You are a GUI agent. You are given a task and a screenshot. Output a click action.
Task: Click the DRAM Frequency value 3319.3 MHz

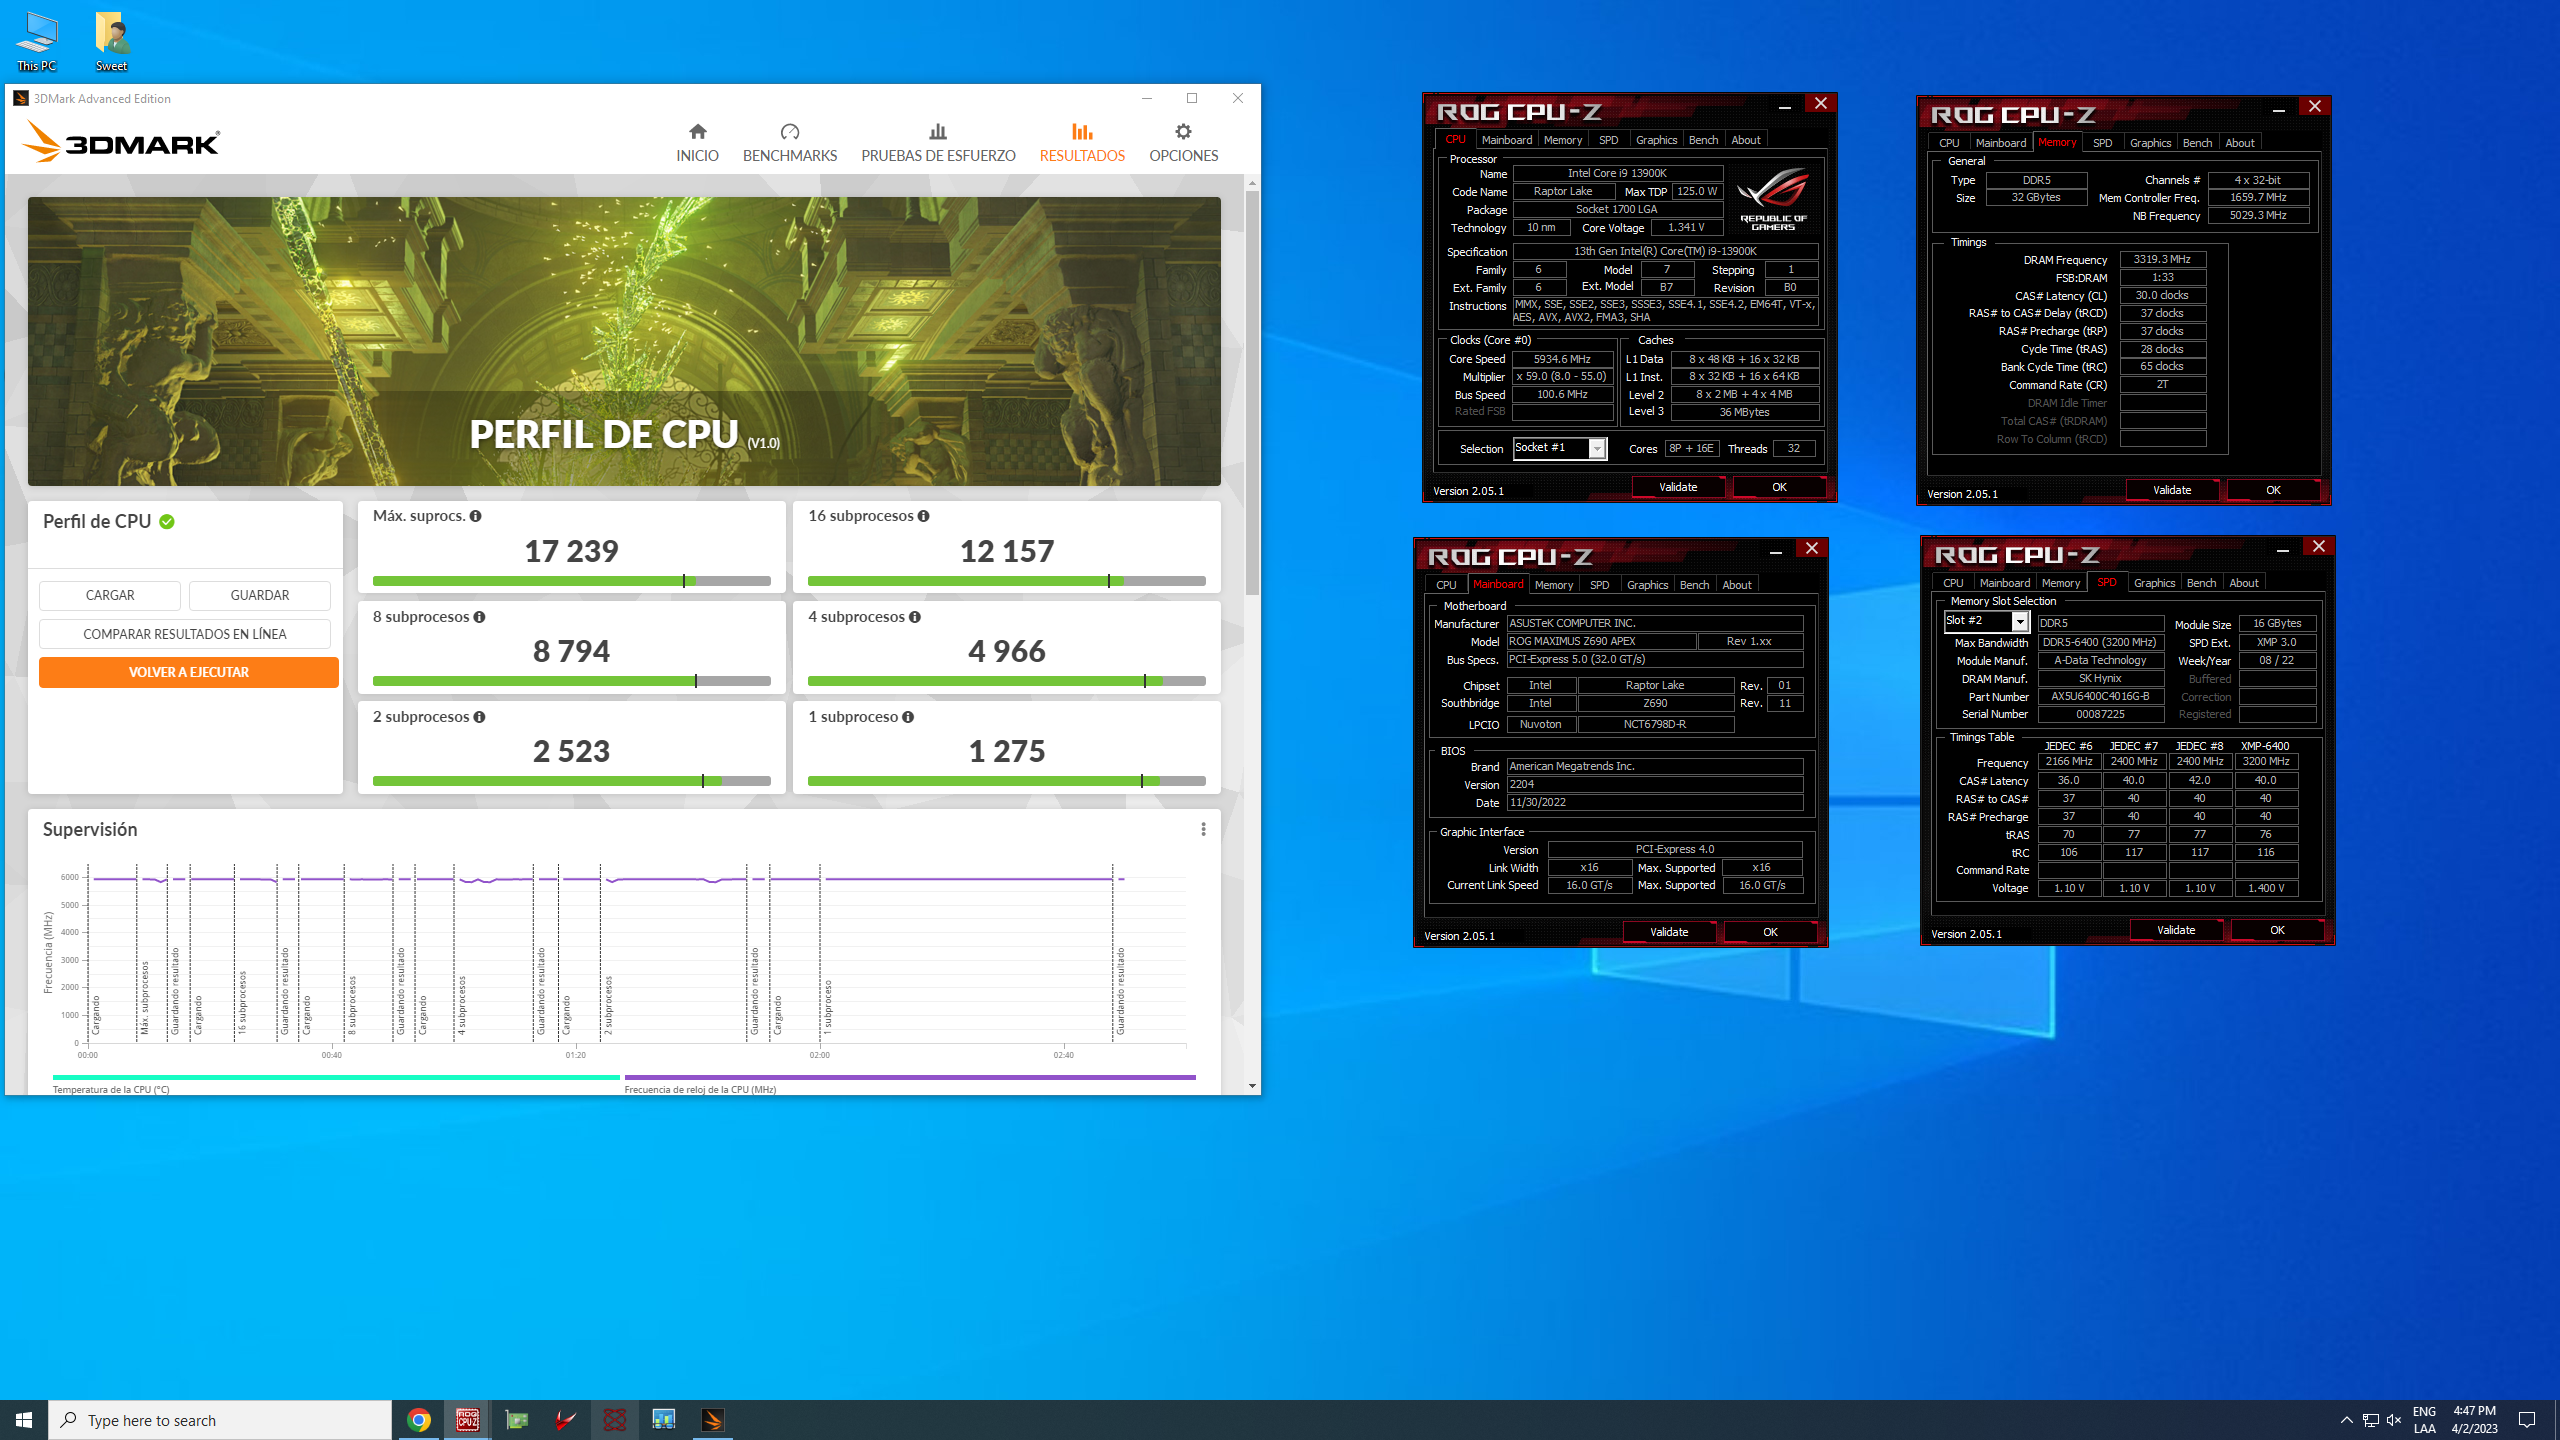[2162, 259]
